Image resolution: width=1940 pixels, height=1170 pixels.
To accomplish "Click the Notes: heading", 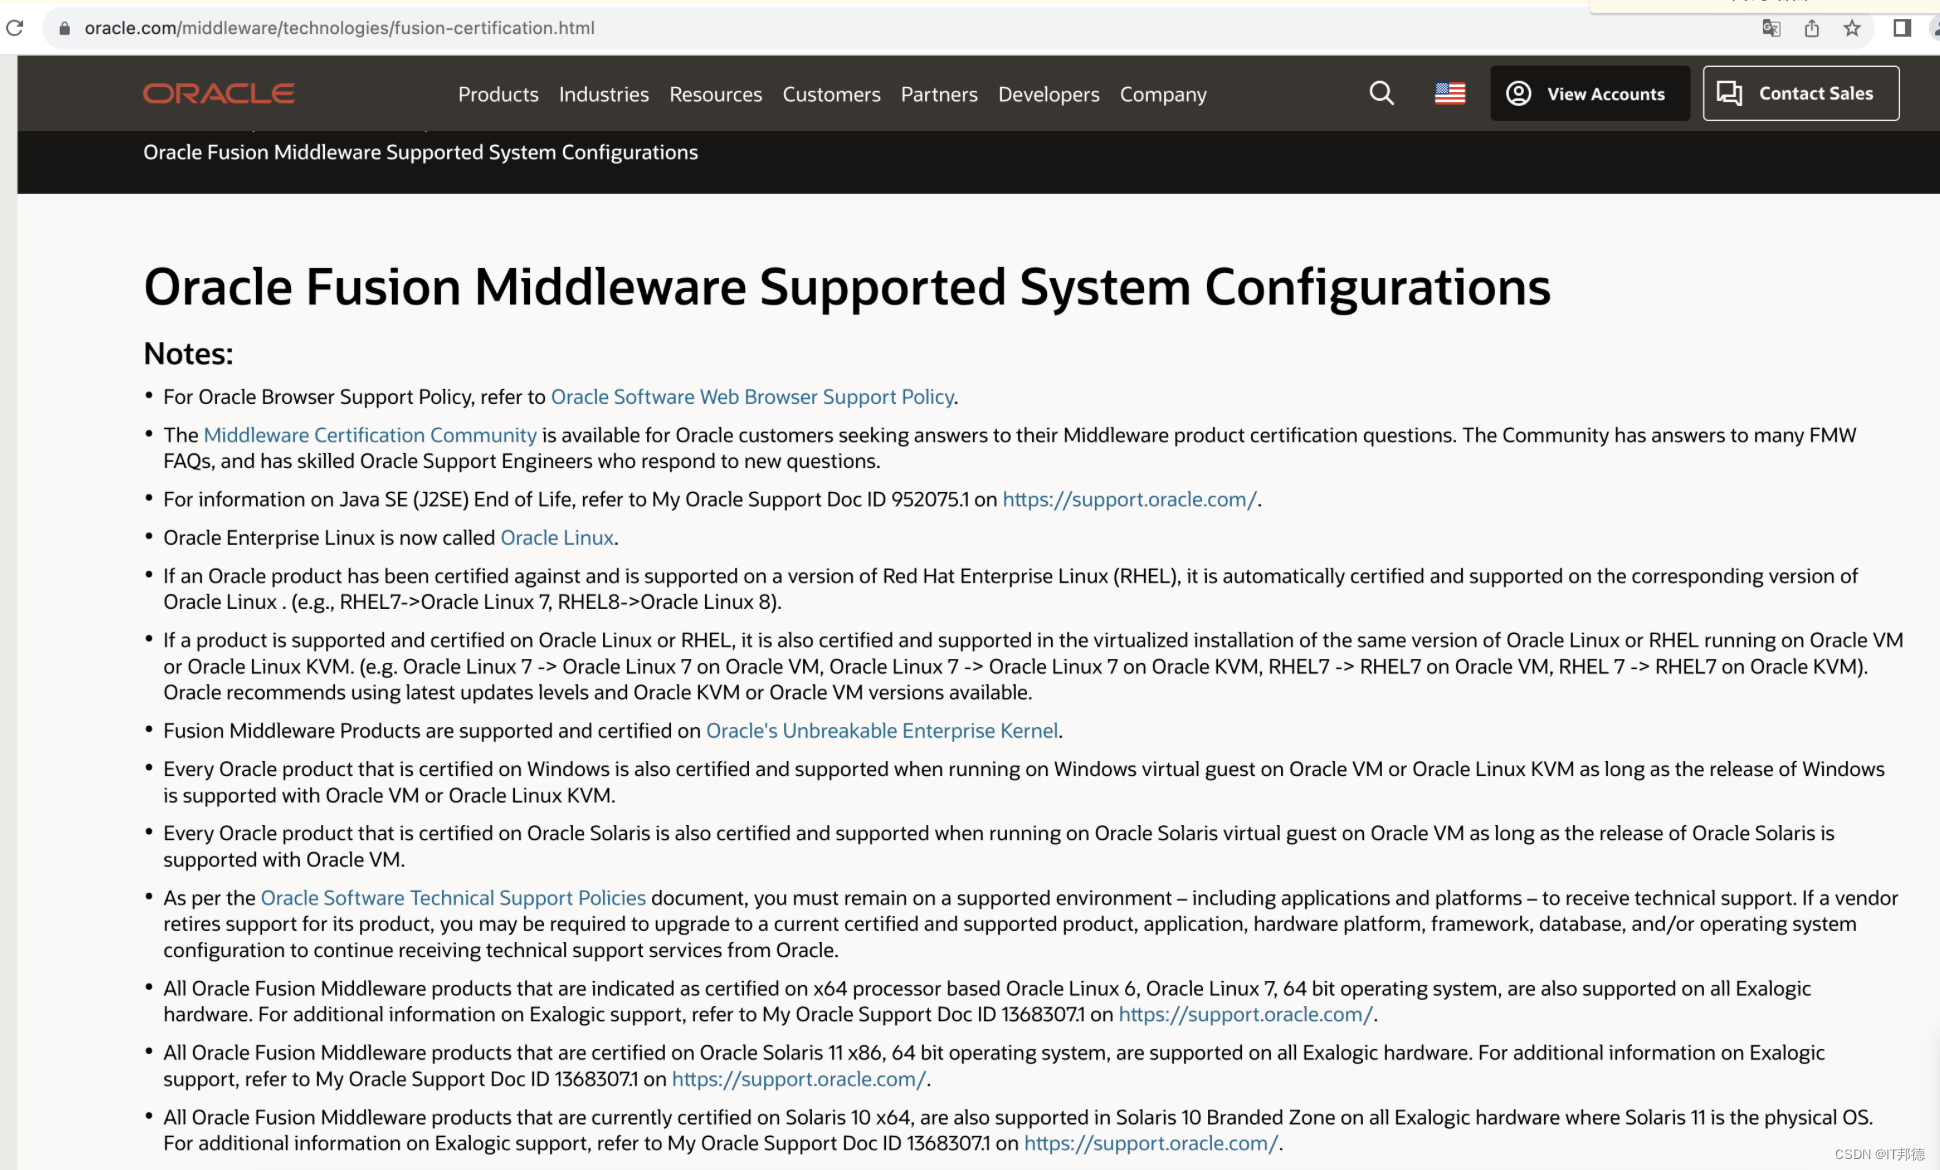I will 188,354.
